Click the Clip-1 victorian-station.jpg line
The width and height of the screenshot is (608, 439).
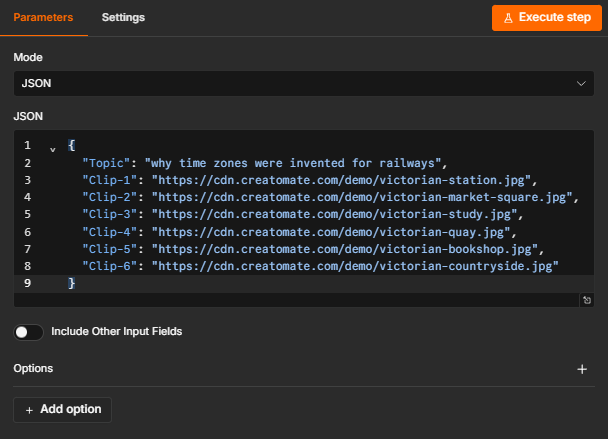tap(309, 180)
